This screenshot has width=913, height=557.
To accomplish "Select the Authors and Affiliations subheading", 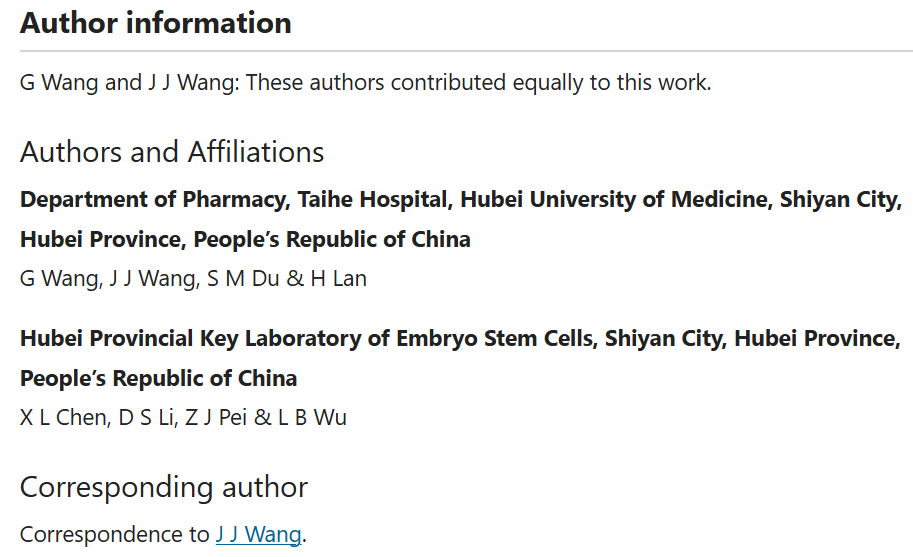I will [x=172, y=152].
